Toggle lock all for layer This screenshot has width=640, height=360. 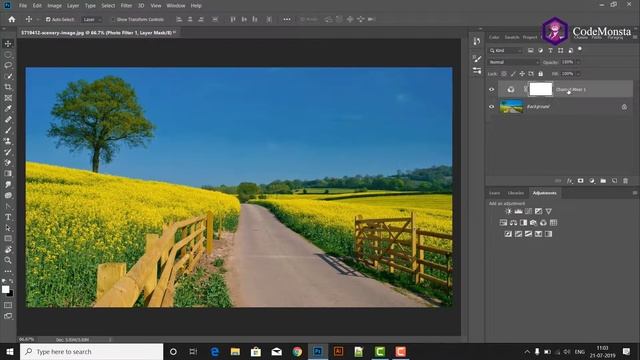click(x=540, y=74)
